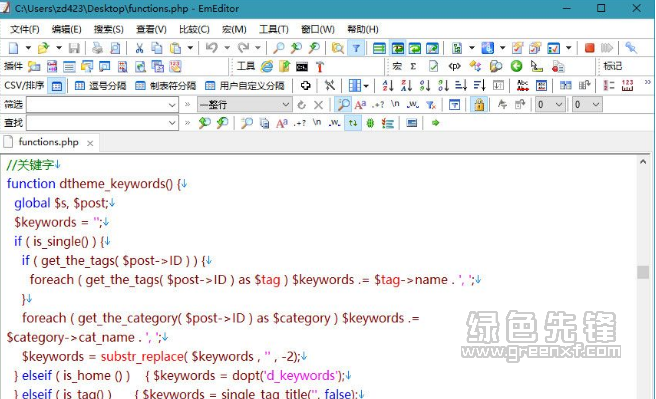Click the black plus cross icon
656x399 pixels.
pos(305,85)
